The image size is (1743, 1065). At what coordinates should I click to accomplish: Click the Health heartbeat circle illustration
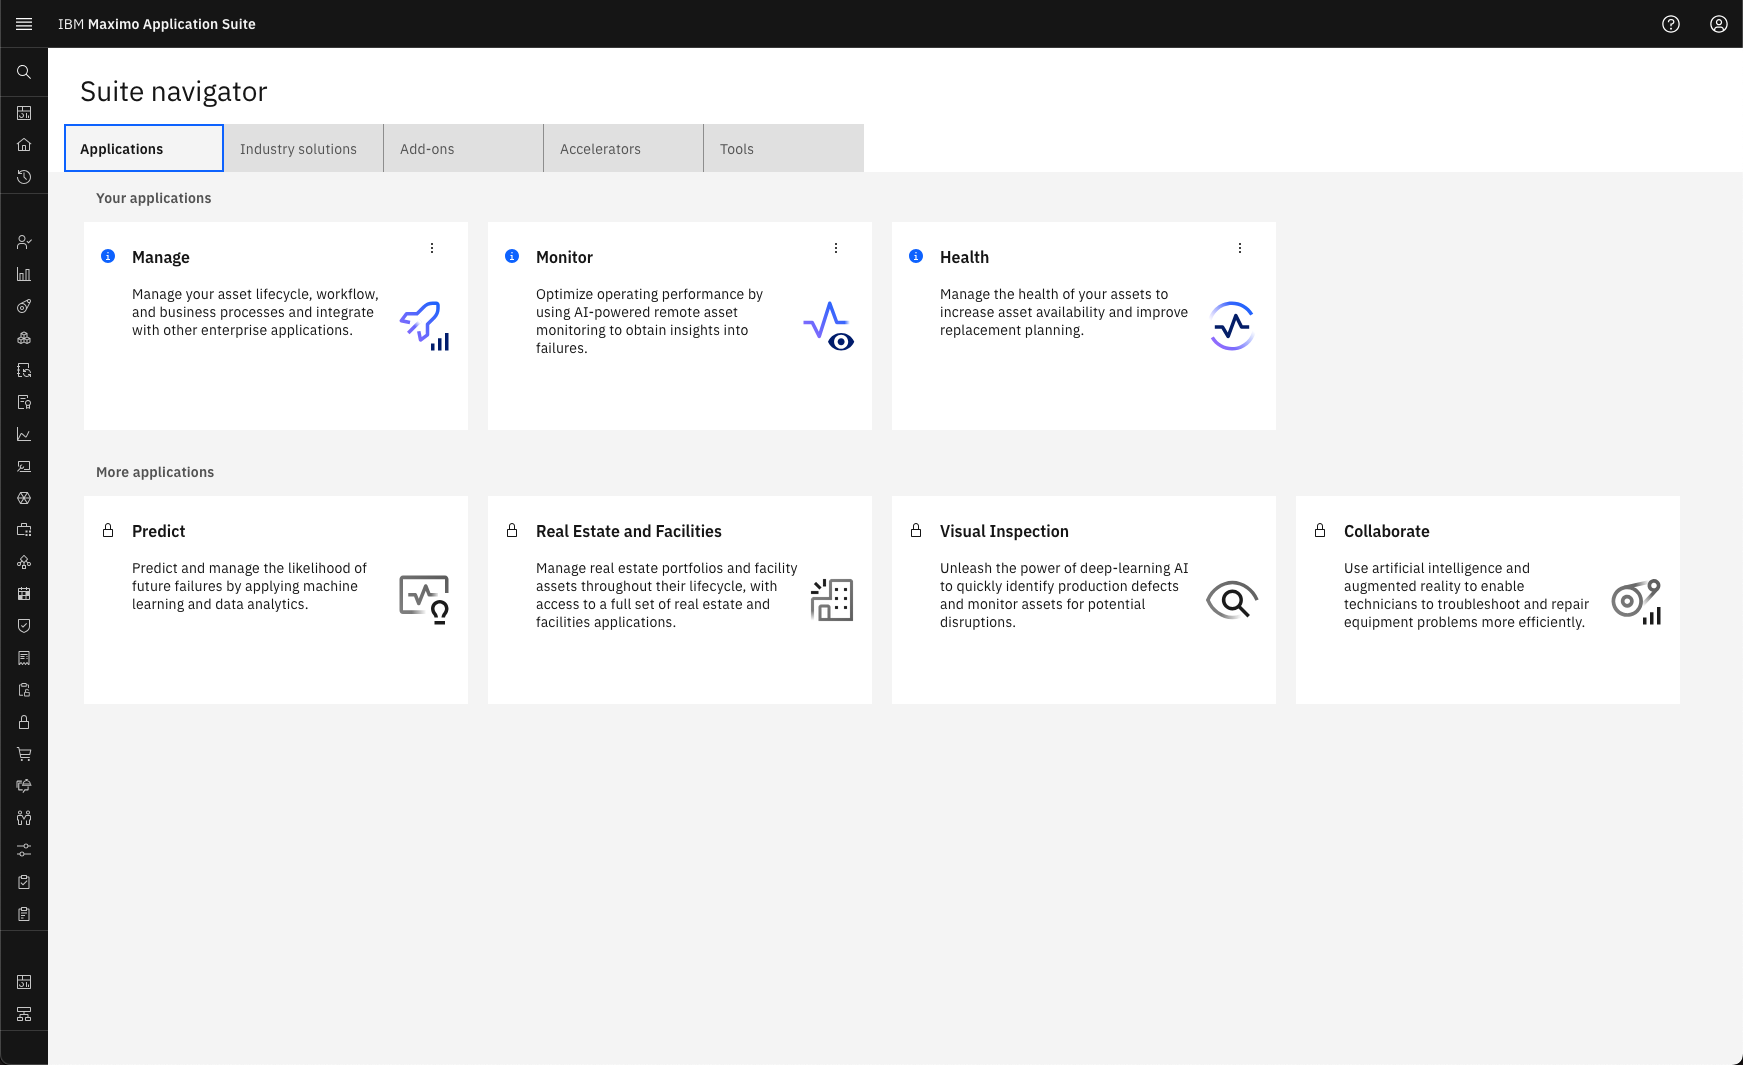click(1232, 326)
